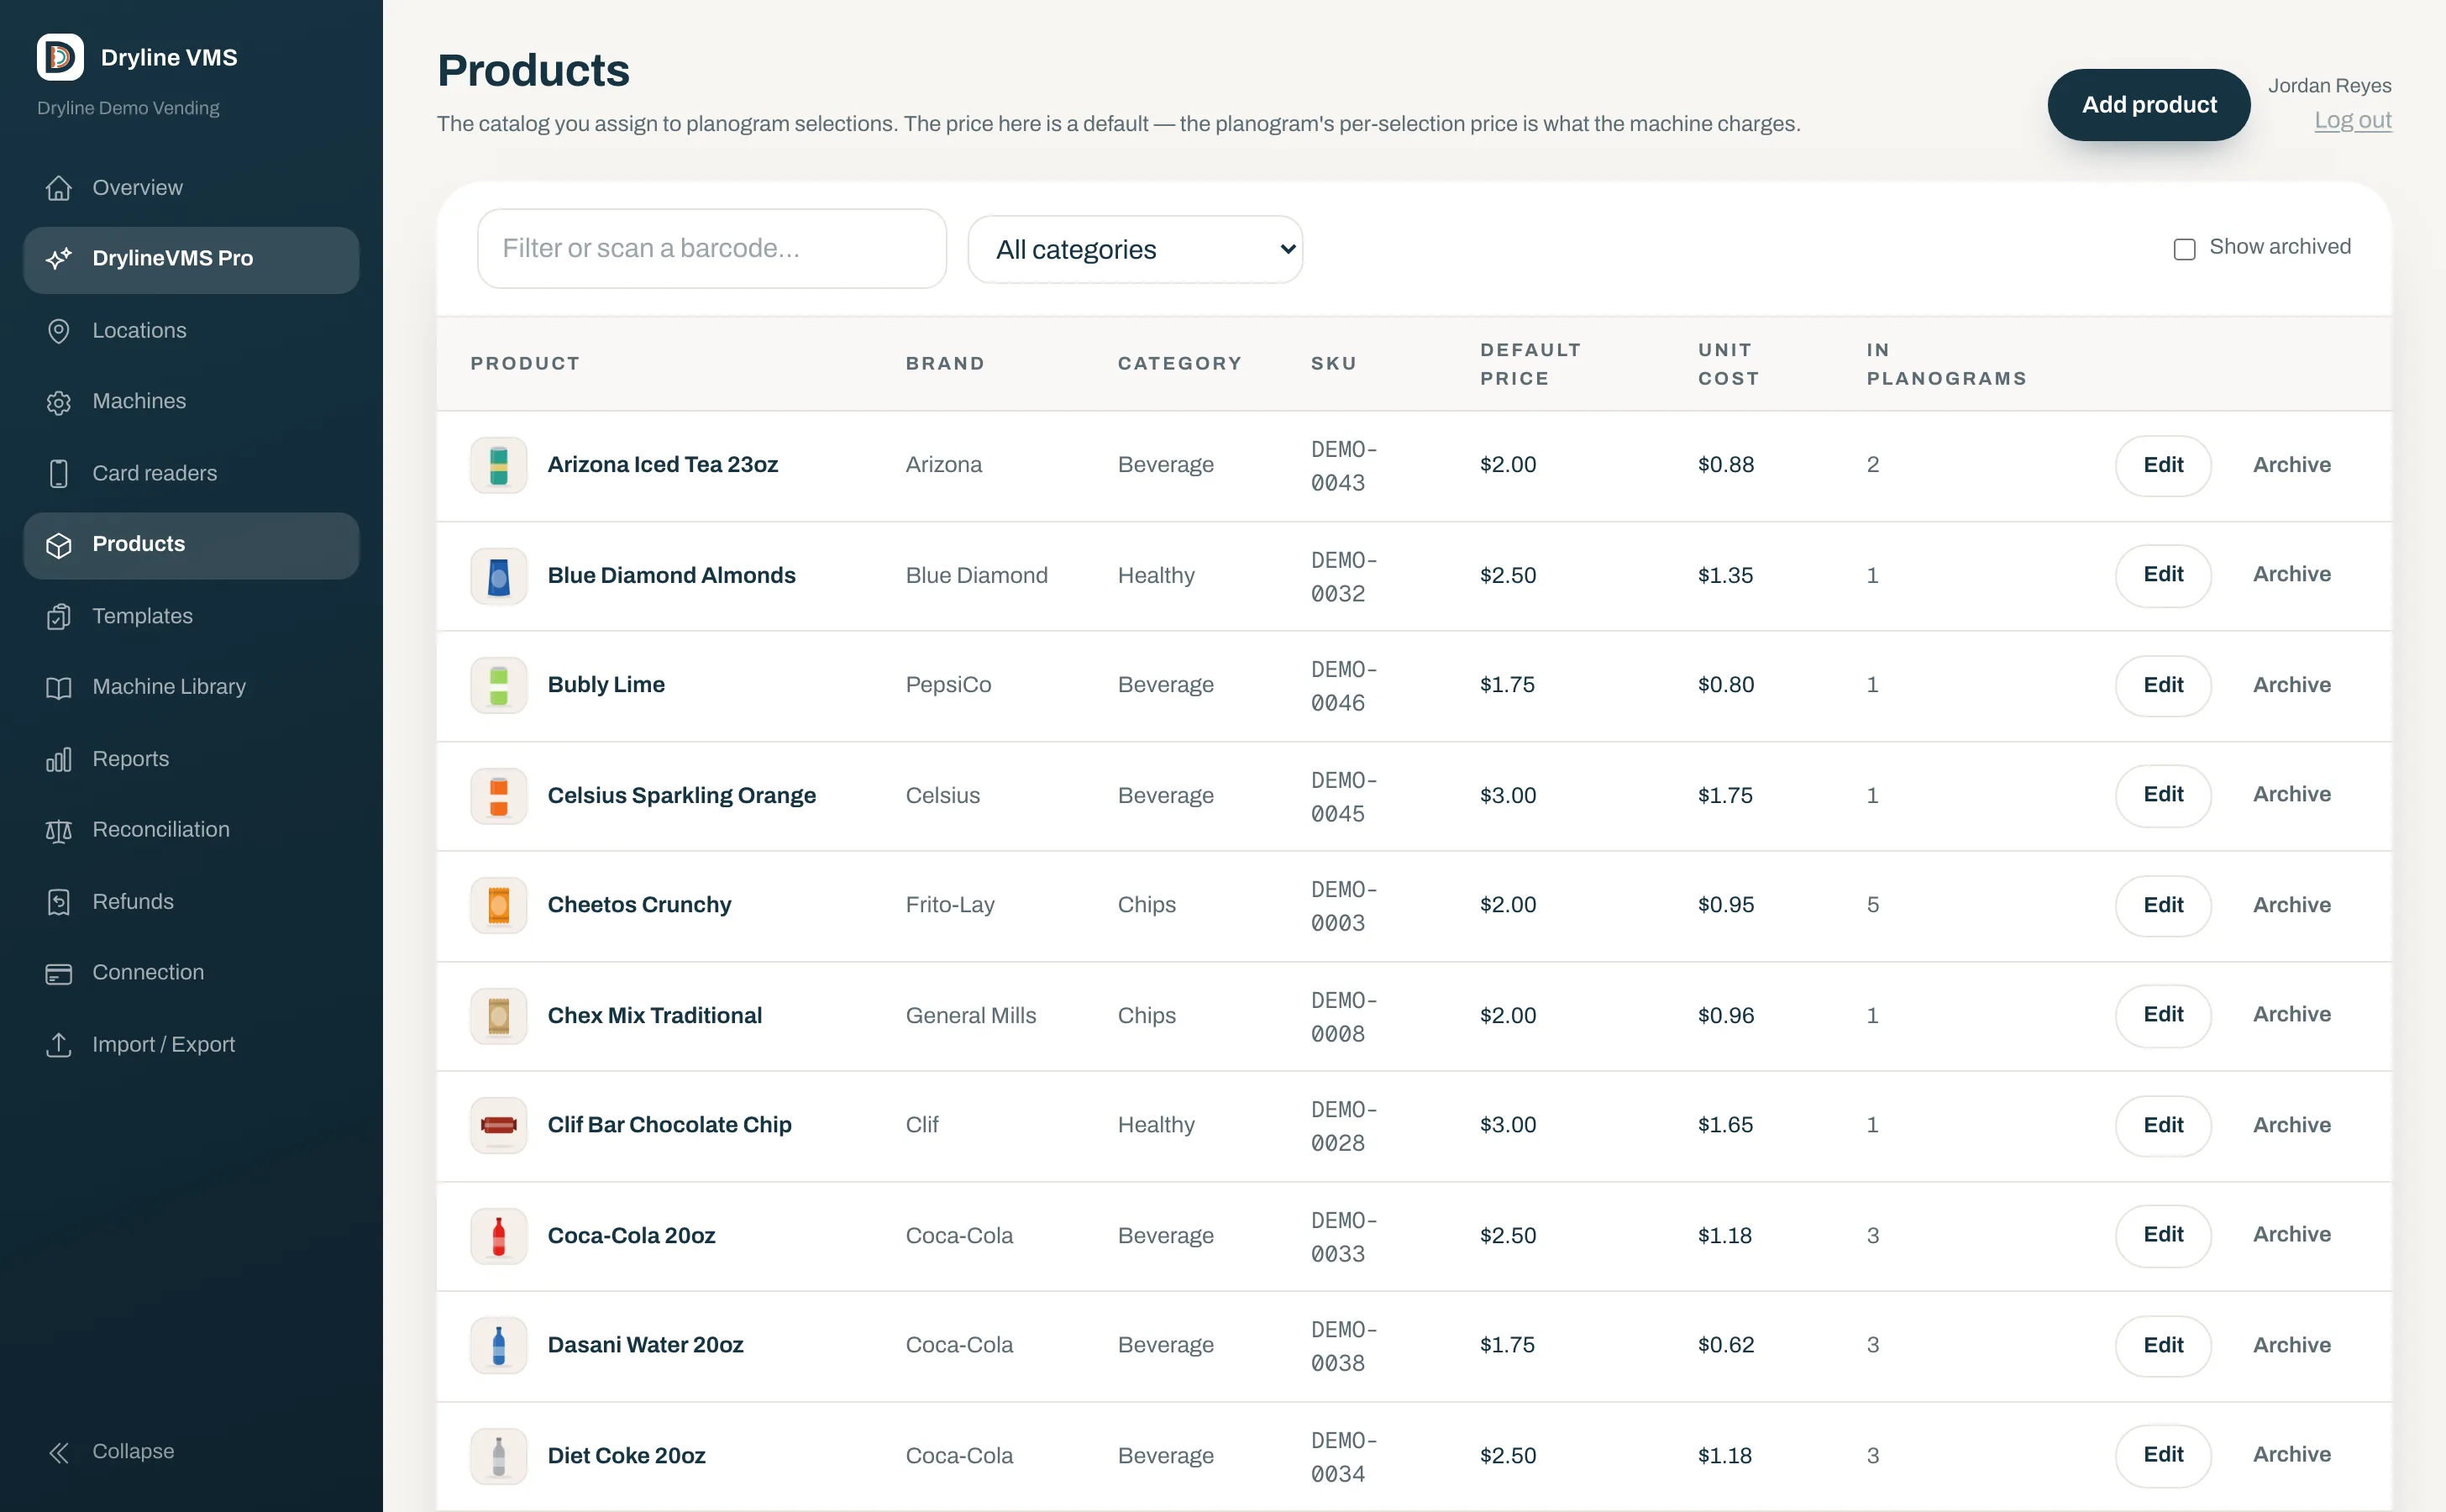
Task: Click the Celsius Sparkling Orange product thumbnail
Action: [x=499, y=796]
